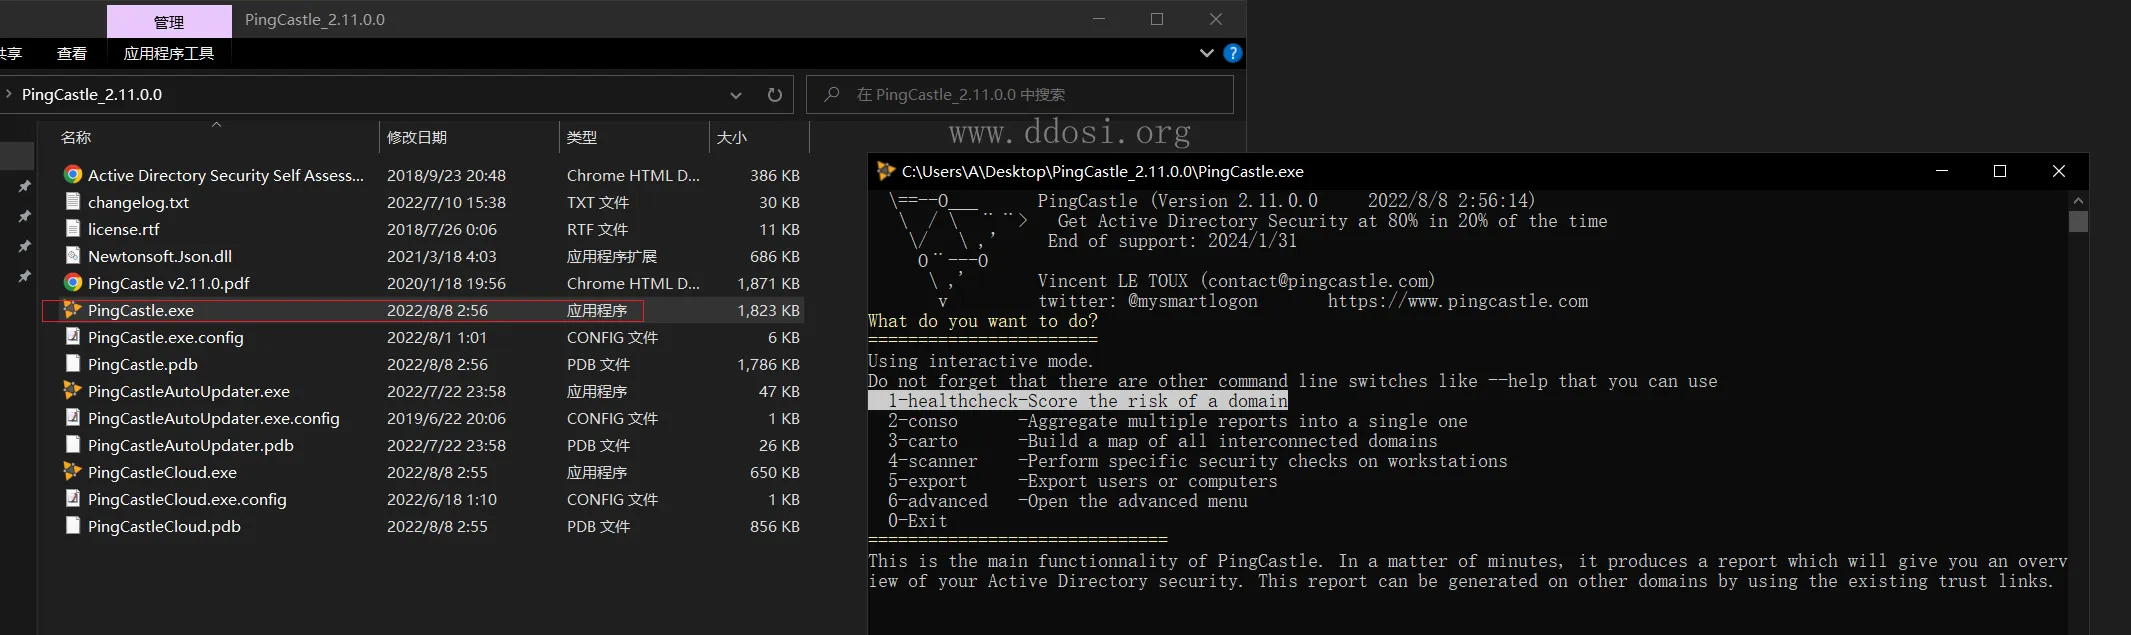Select the 1-healthcheck menu line in console
Viewport: 2131px width, 635px height.
click(1078, 401)
